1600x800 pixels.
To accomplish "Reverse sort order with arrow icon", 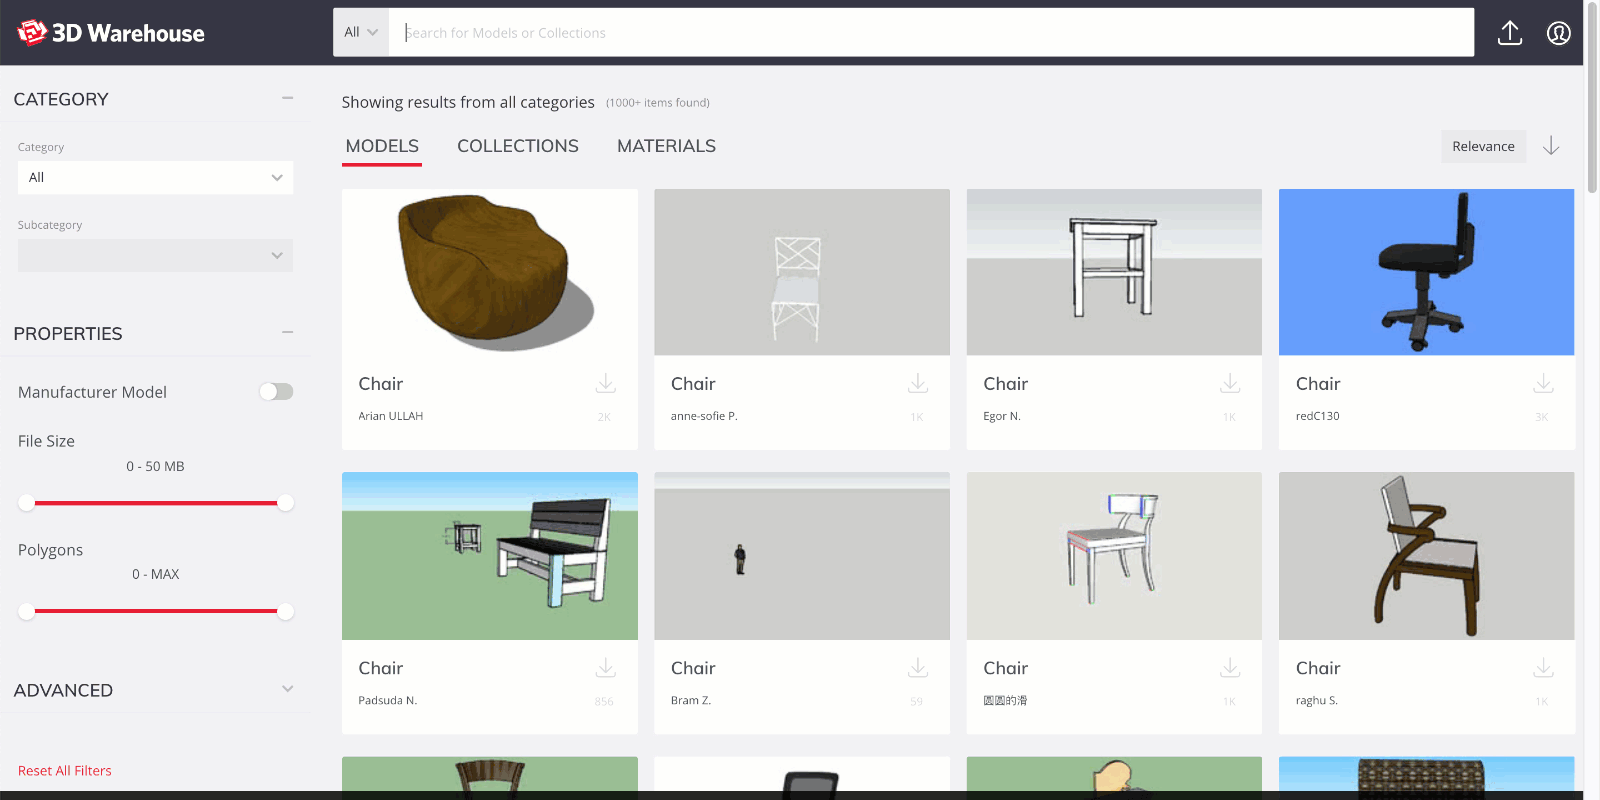I will (x=1551, y=146).
